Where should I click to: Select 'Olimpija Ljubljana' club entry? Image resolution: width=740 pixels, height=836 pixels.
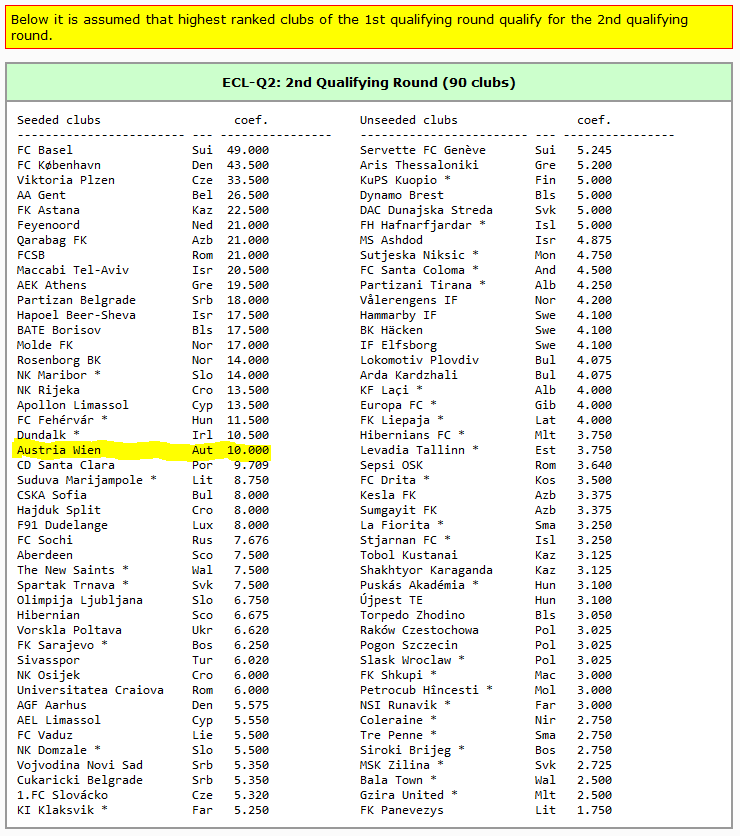(80, 600)
